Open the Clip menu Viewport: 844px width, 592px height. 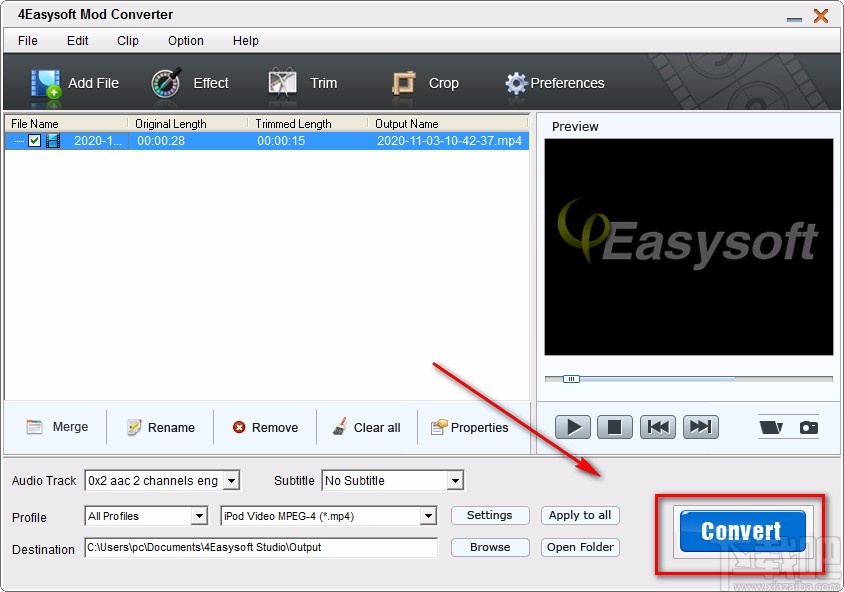127,41
